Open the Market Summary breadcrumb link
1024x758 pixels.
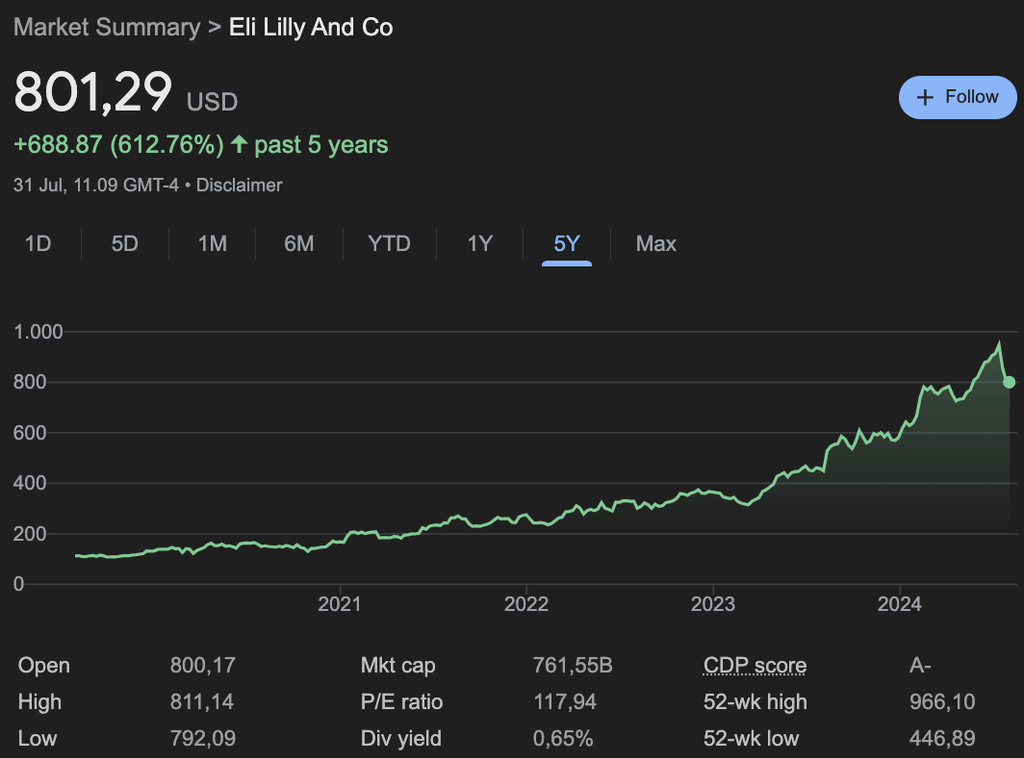106,27
